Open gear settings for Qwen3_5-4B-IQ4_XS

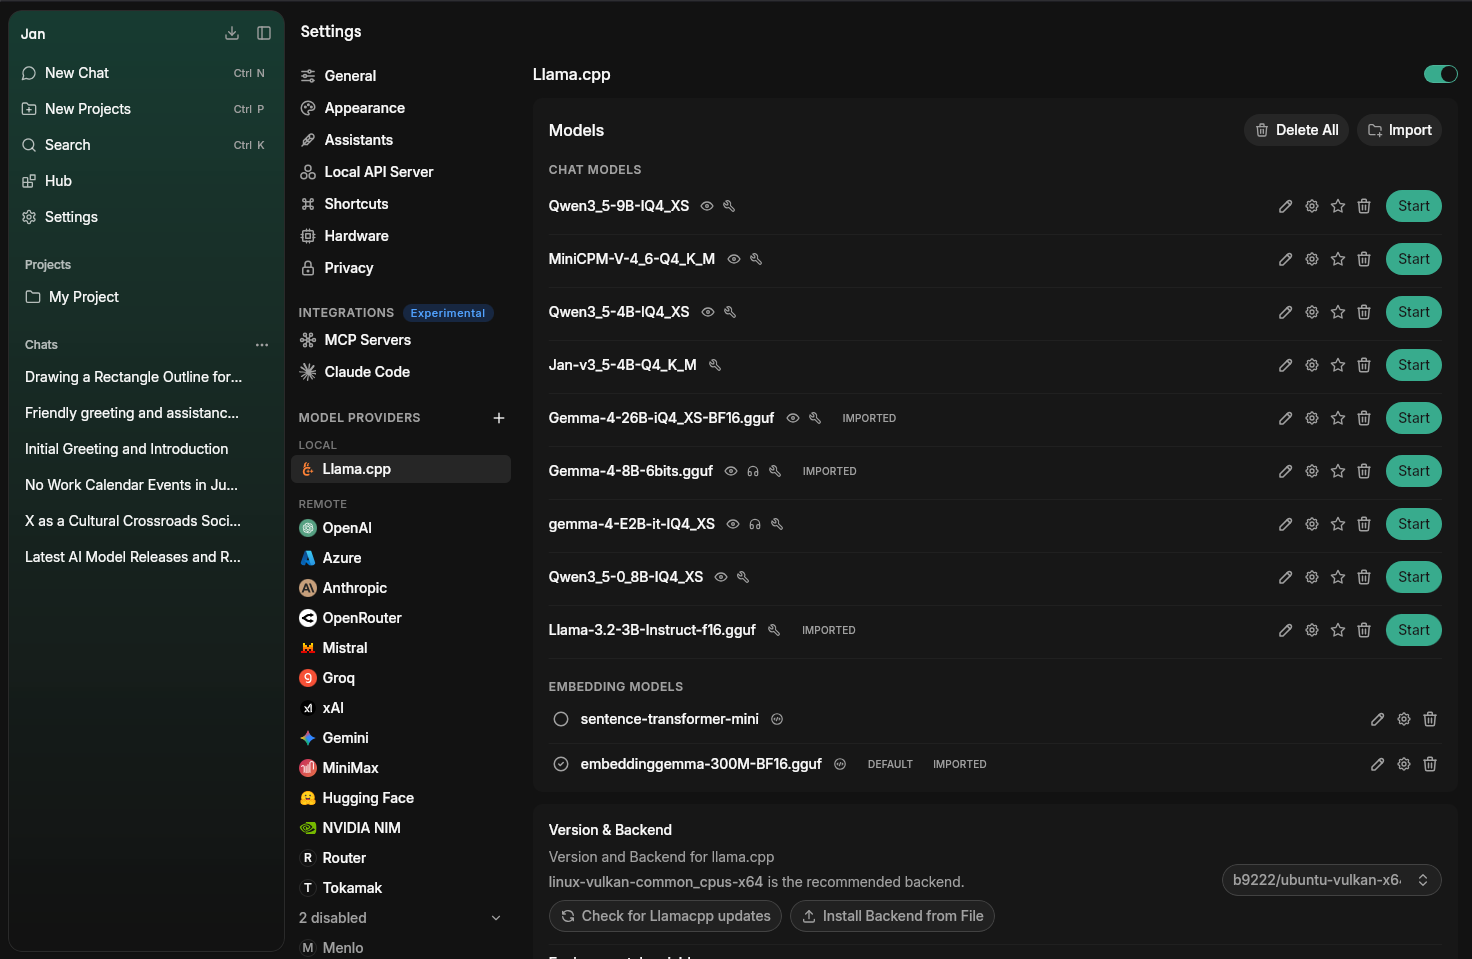(x=1312, y=312)
